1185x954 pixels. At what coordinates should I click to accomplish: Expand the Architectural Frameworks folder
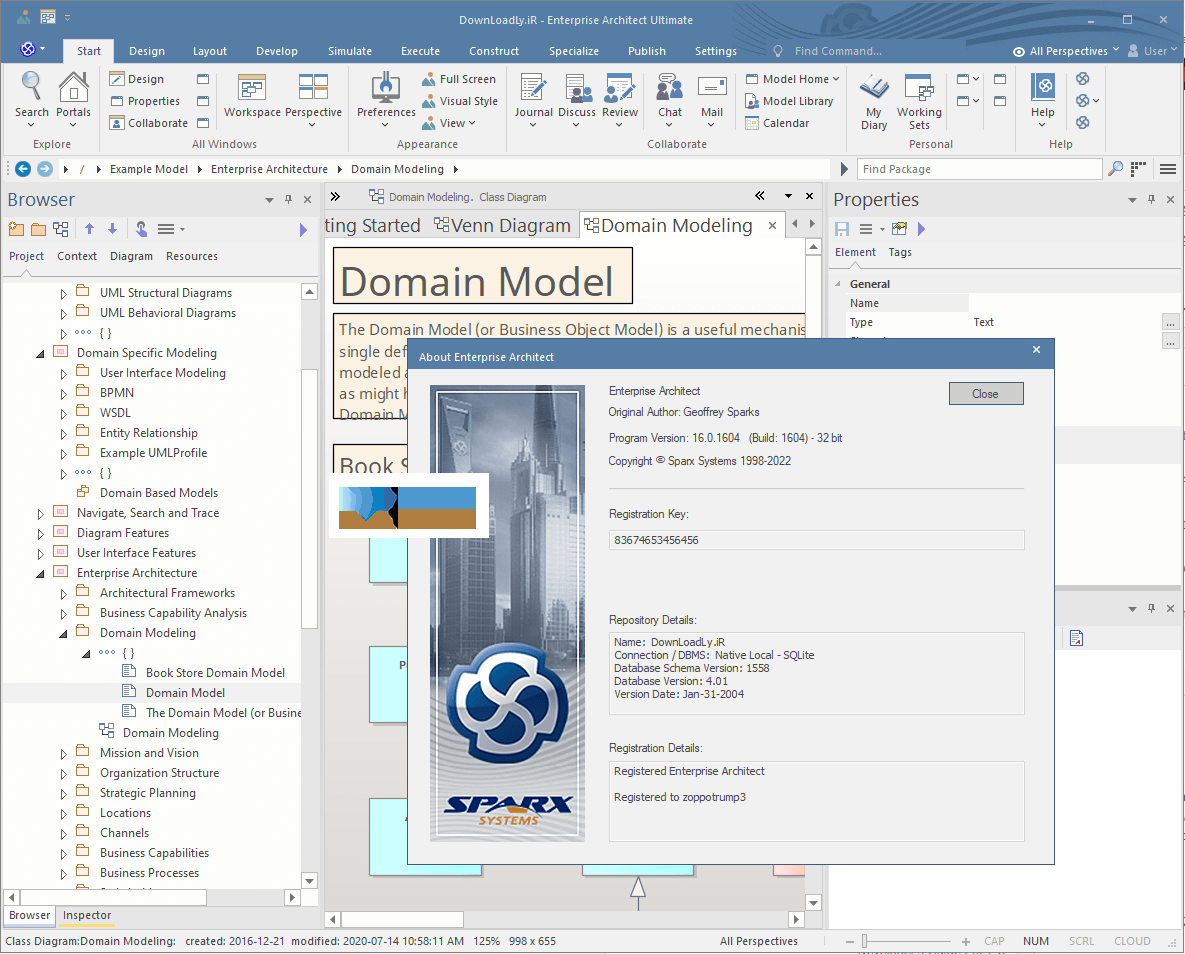click(63, 593)
